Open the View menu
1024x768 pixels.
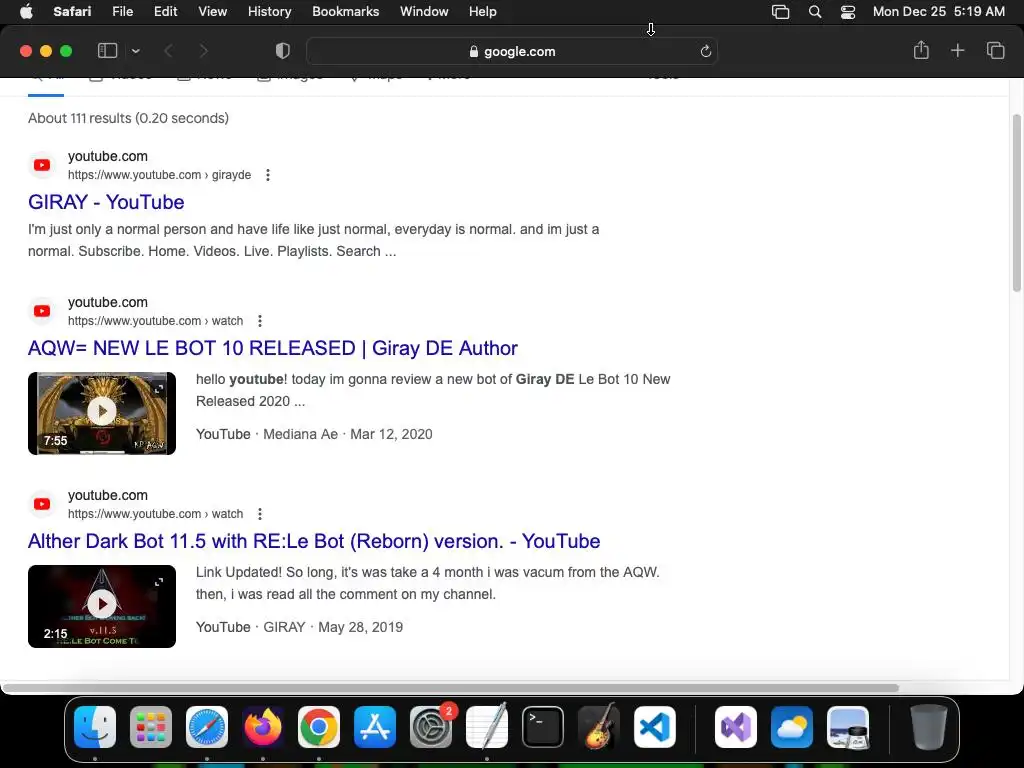coord(212,12)
